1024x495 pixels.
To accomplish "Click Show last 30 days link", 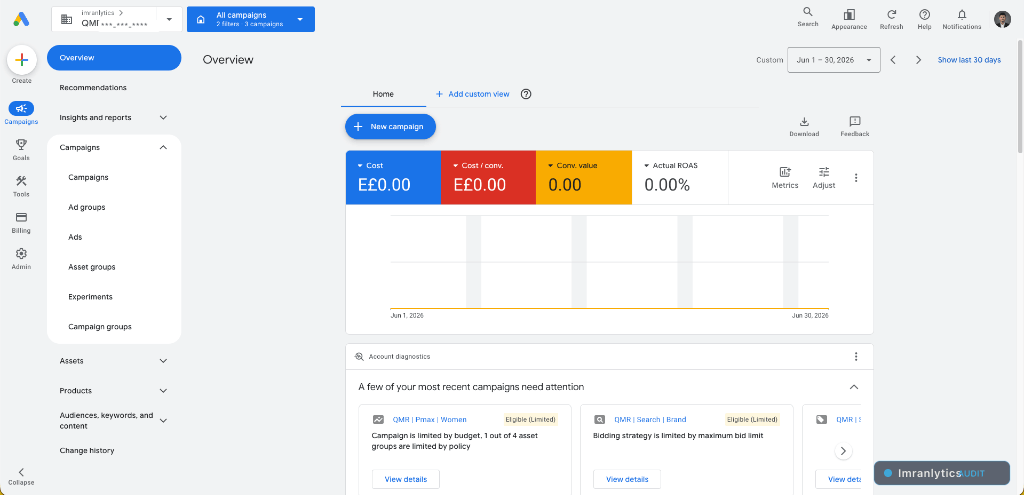I will (969, 60).
